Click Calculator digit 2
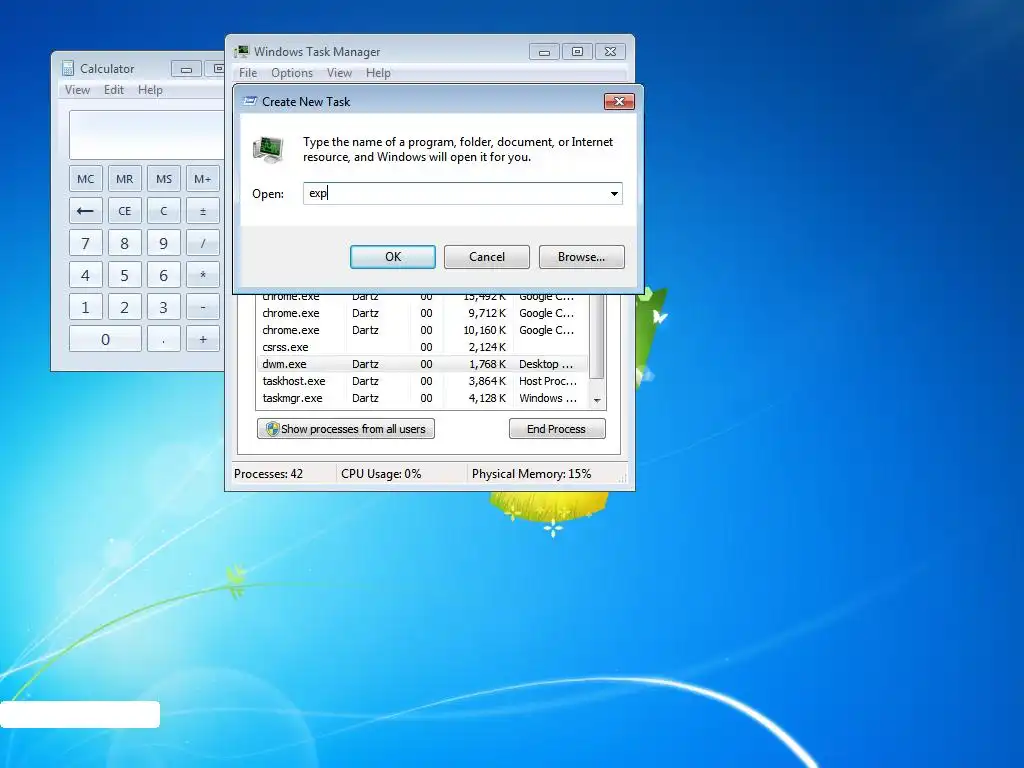This screenshot has width=1024, height=768. point(124,307)
